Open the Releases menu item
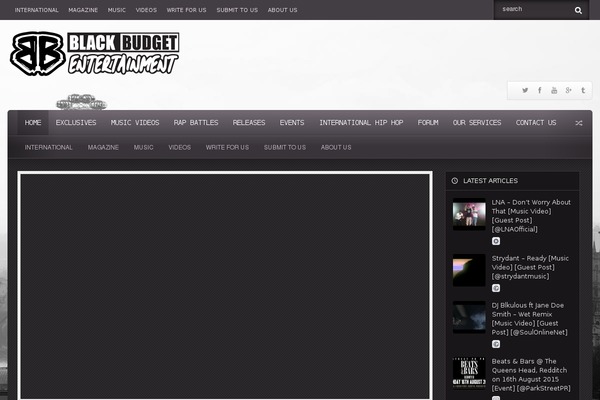The image size is (600, 400). (x=249, y=122)
